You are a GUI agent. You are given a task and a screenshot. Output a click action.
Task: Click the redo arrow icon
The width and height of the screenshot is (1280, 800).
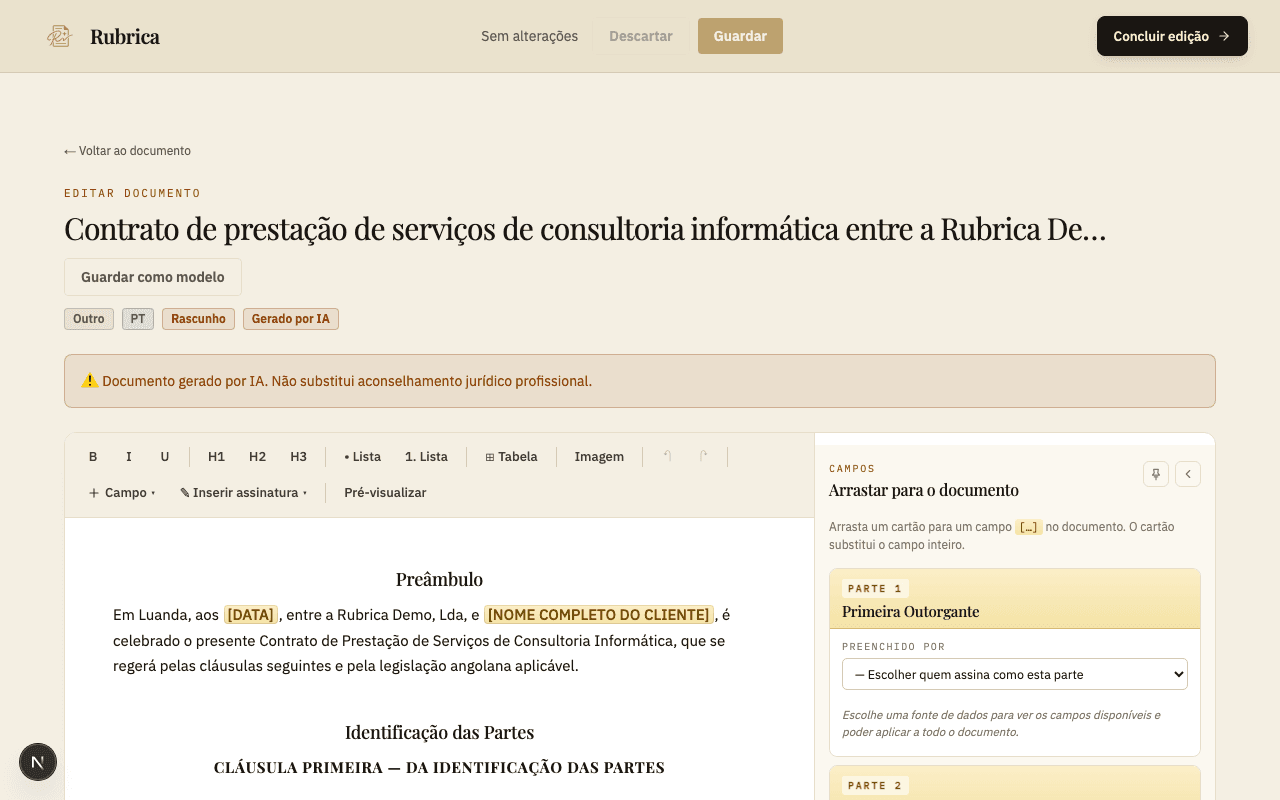click(703, 457)
